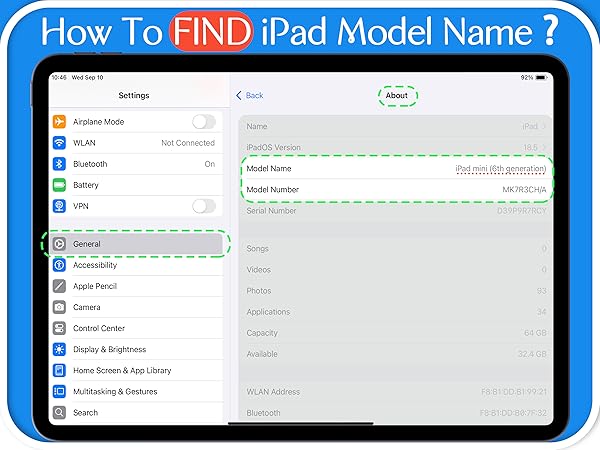Select the Model Name row
Screen dimensions: 600x450
396,168
